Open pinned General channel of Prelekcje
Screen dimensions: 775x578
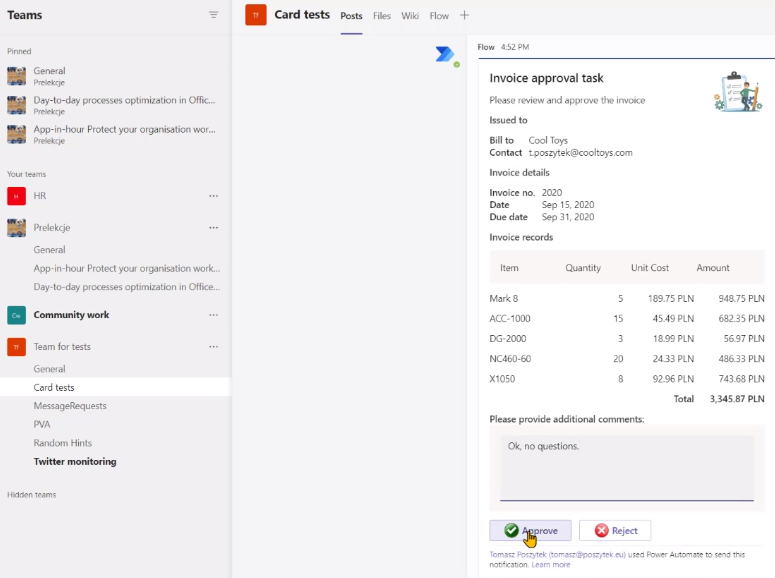116,76
